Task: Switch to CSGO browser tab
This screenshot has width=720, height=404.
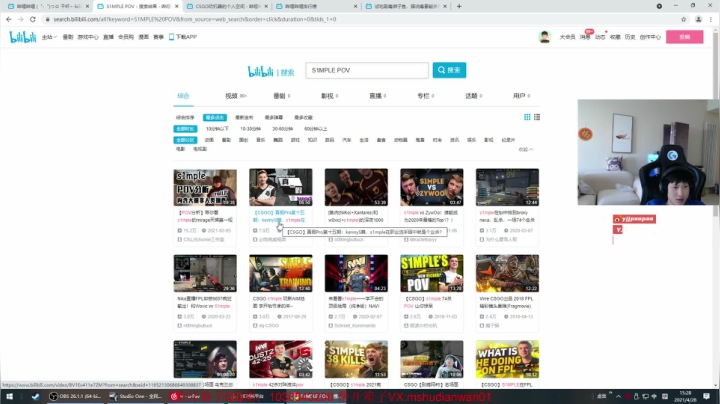Action: click(x=228, y=6)
